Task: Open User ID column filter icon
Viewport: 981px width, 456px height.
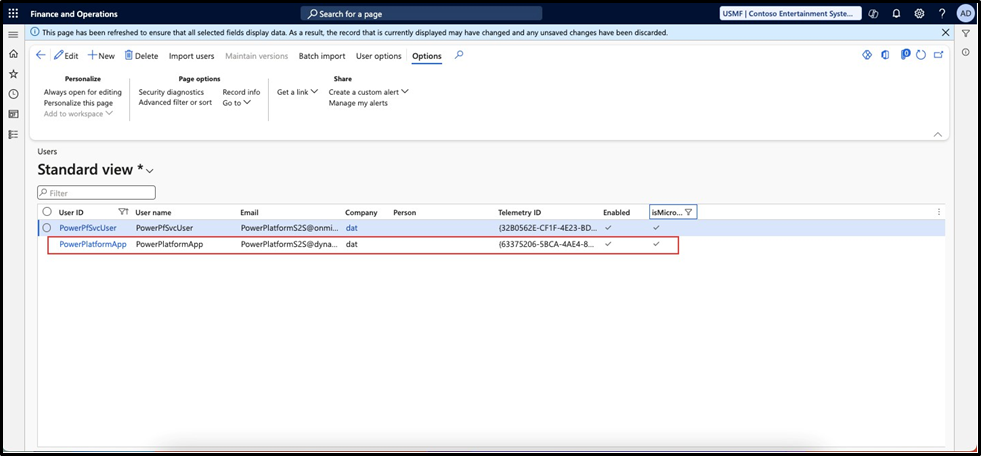Action: [123, 212]
